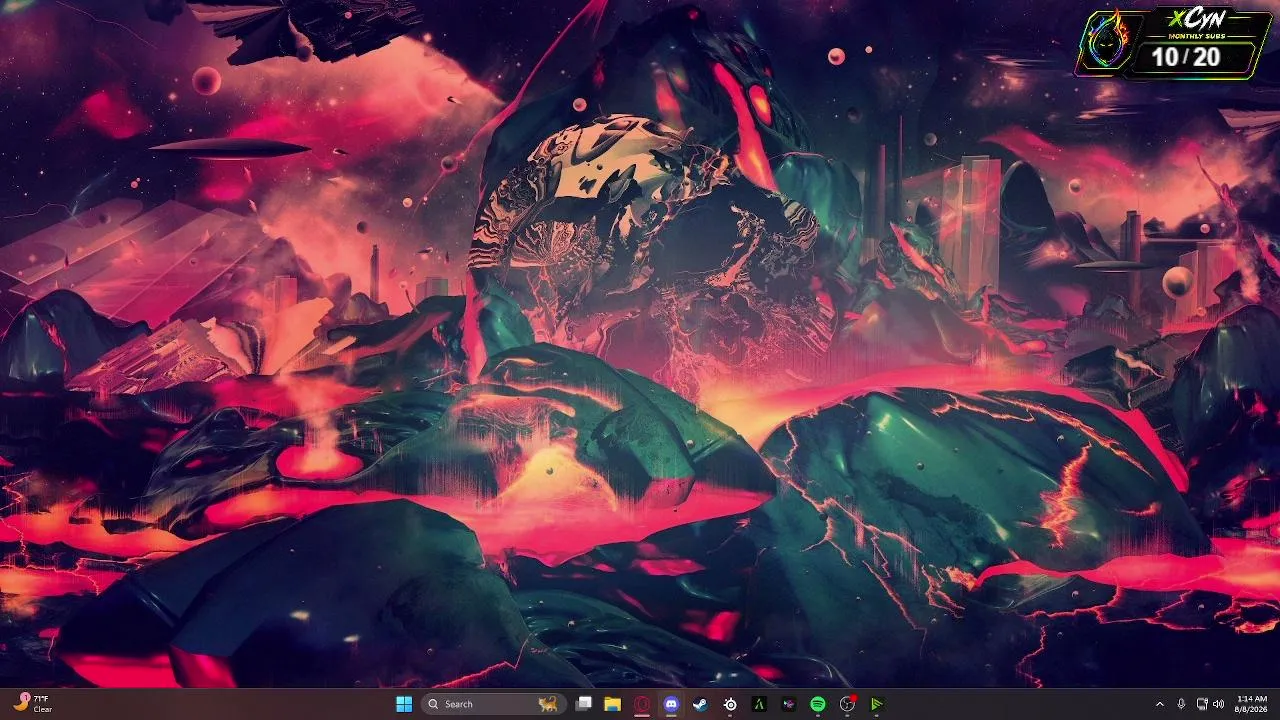The width and height of the screenshot is (1280, 720).
Task: Expand the hidden system tray icons
Action: [x=1160, y=704]
